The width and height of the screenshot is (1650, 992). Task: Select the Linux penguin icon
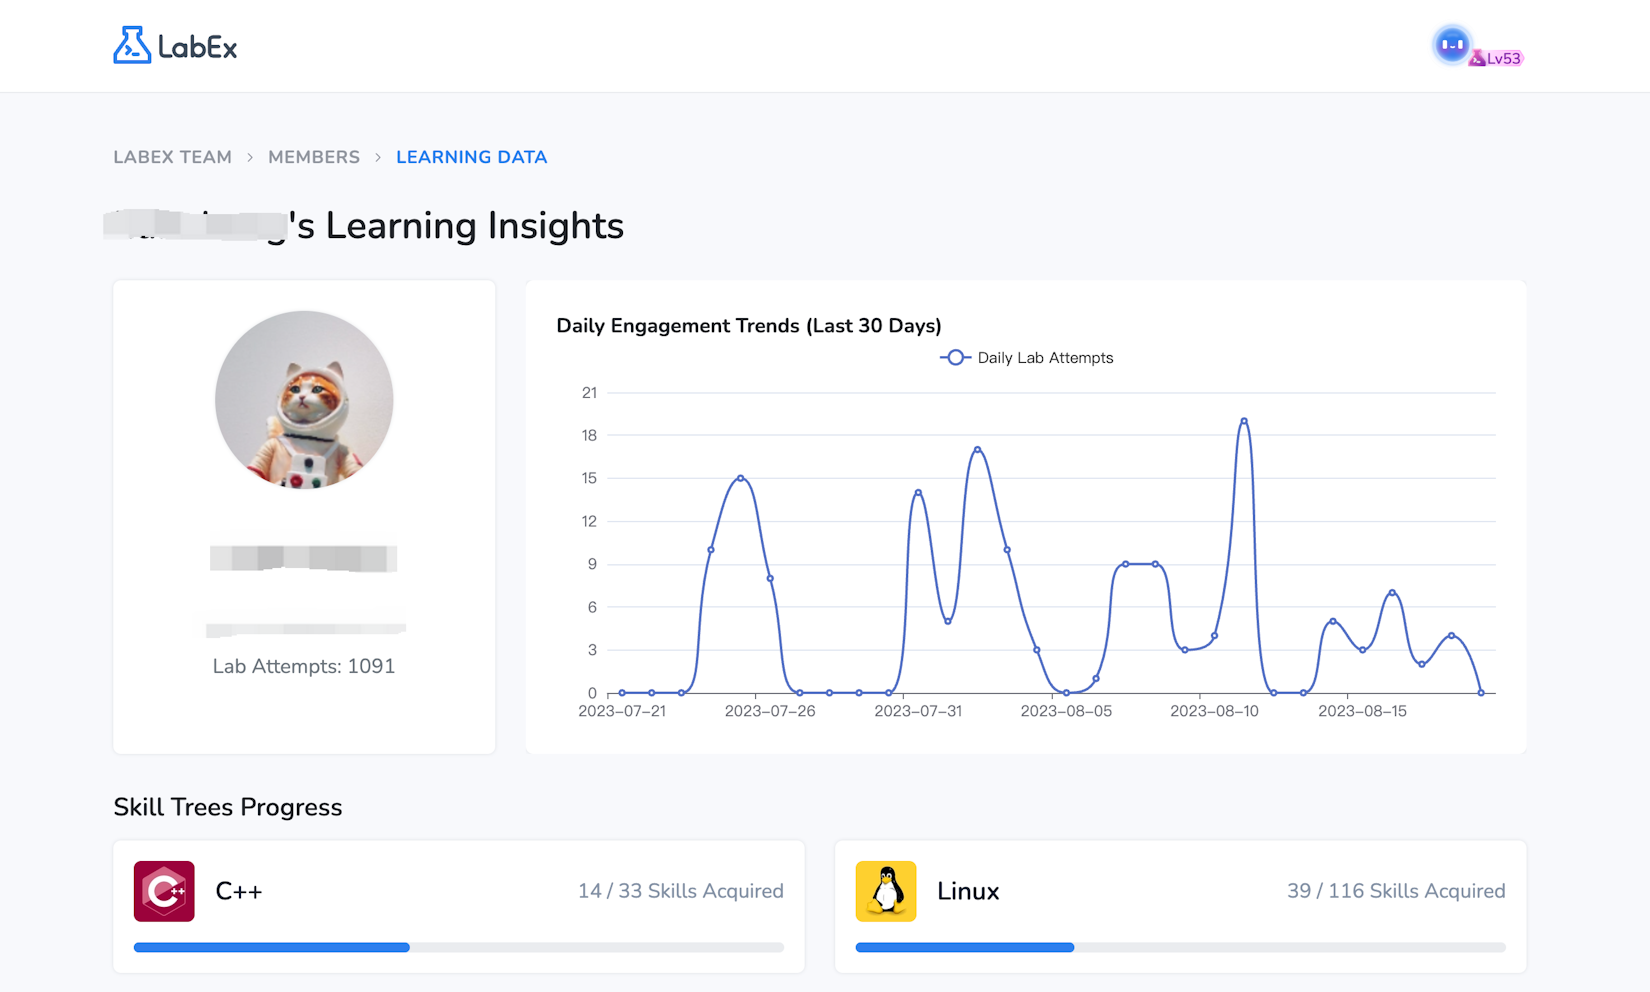click(885, 890)
